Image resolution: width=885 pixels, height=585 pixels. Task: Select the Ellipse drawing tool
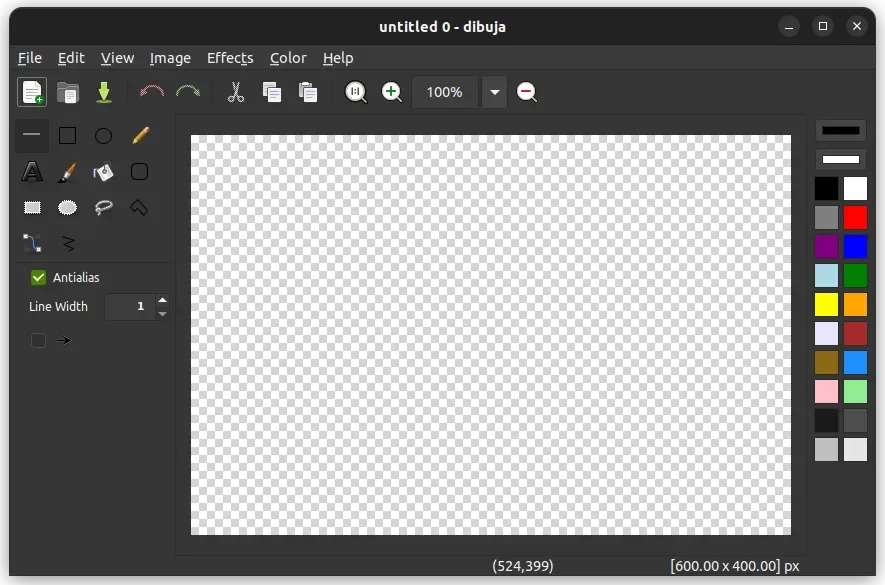tap(103, 136)
